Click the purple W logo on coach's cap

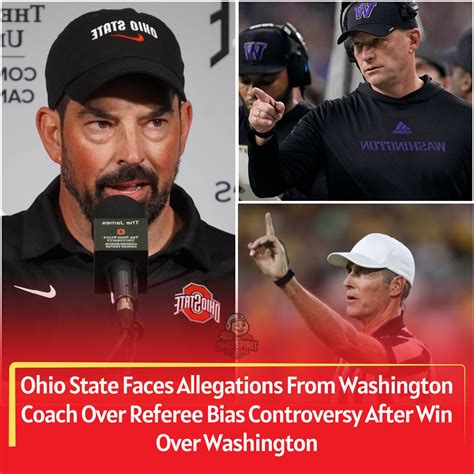pos(365,11)
